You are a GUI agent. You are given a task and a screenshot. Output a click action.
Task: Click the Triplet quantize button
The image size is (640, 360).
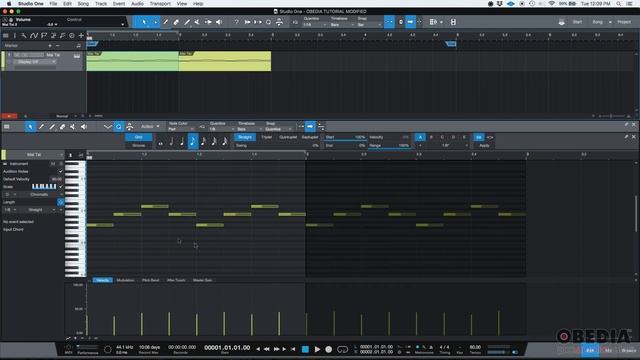coord(267,137)
